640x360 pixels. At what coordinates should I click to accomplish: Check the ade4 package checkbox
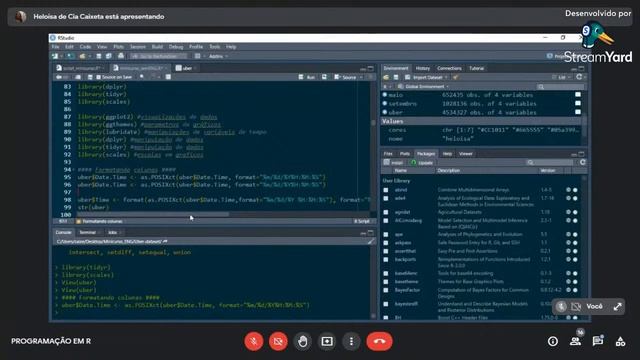tap(386, 198)
